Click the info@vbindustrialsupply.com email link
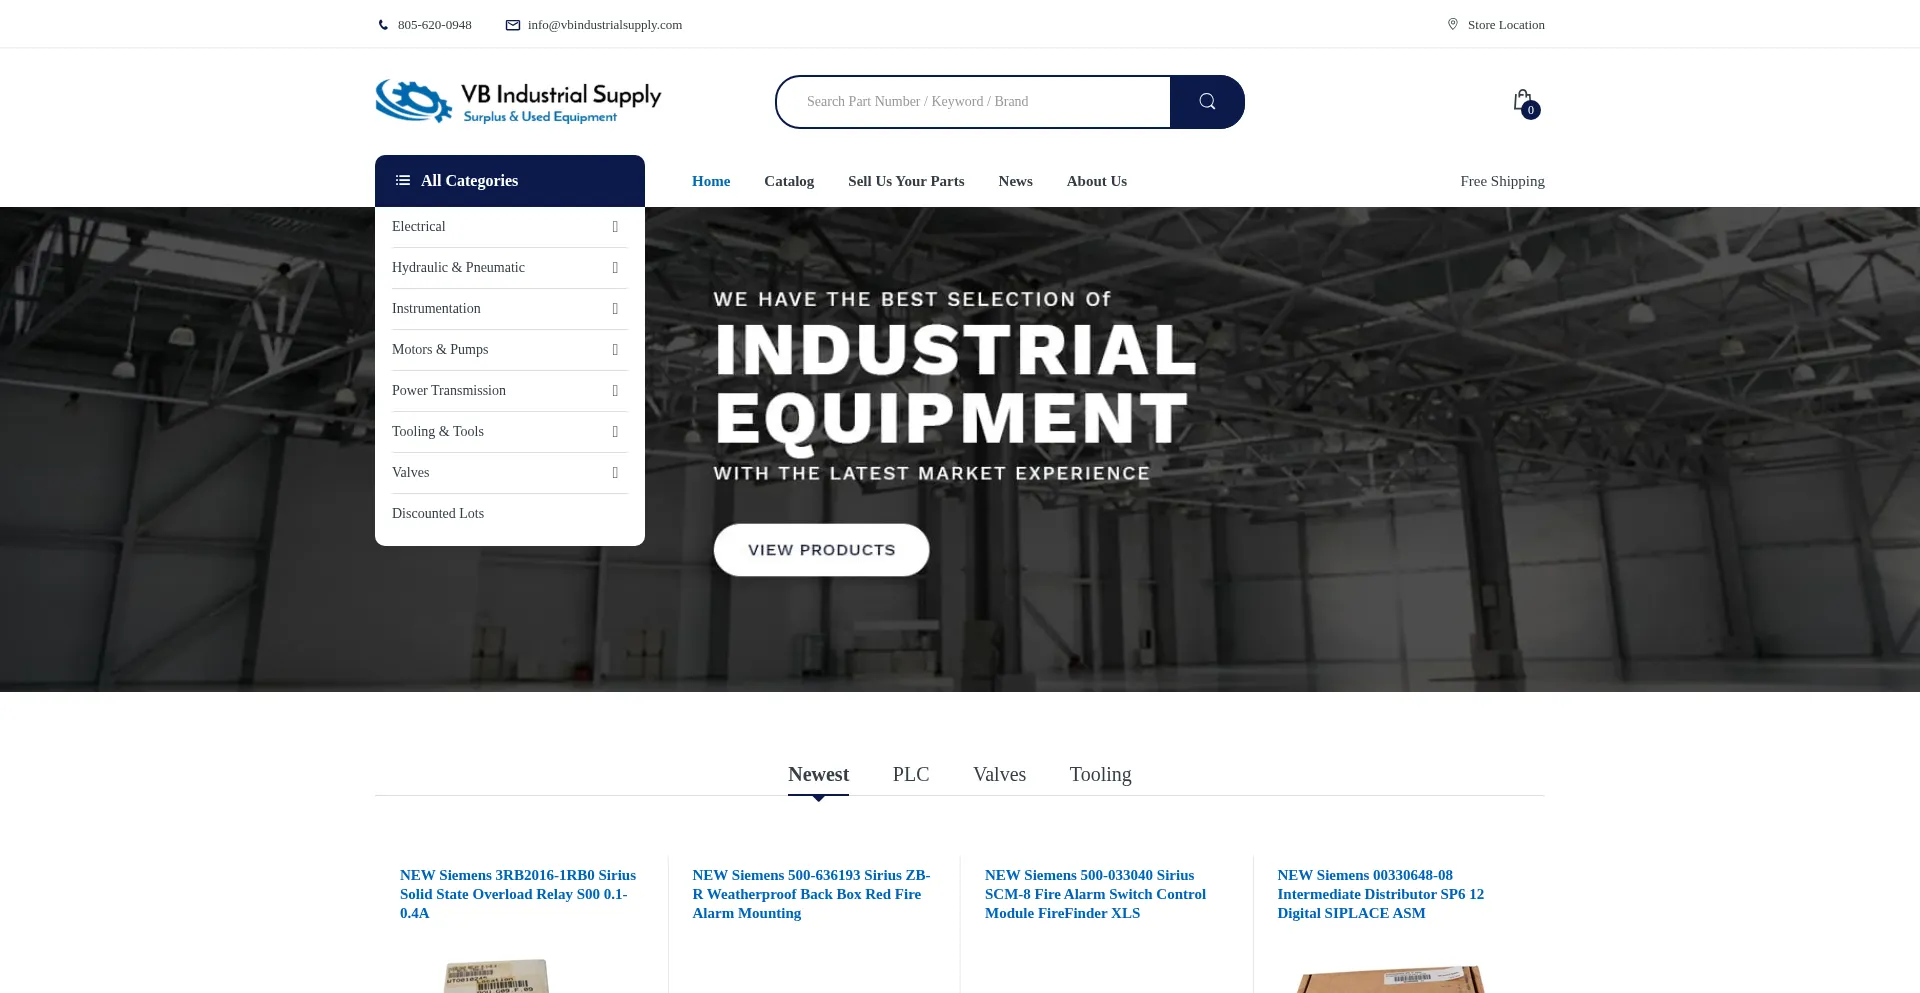 click(x=605, y=25)
